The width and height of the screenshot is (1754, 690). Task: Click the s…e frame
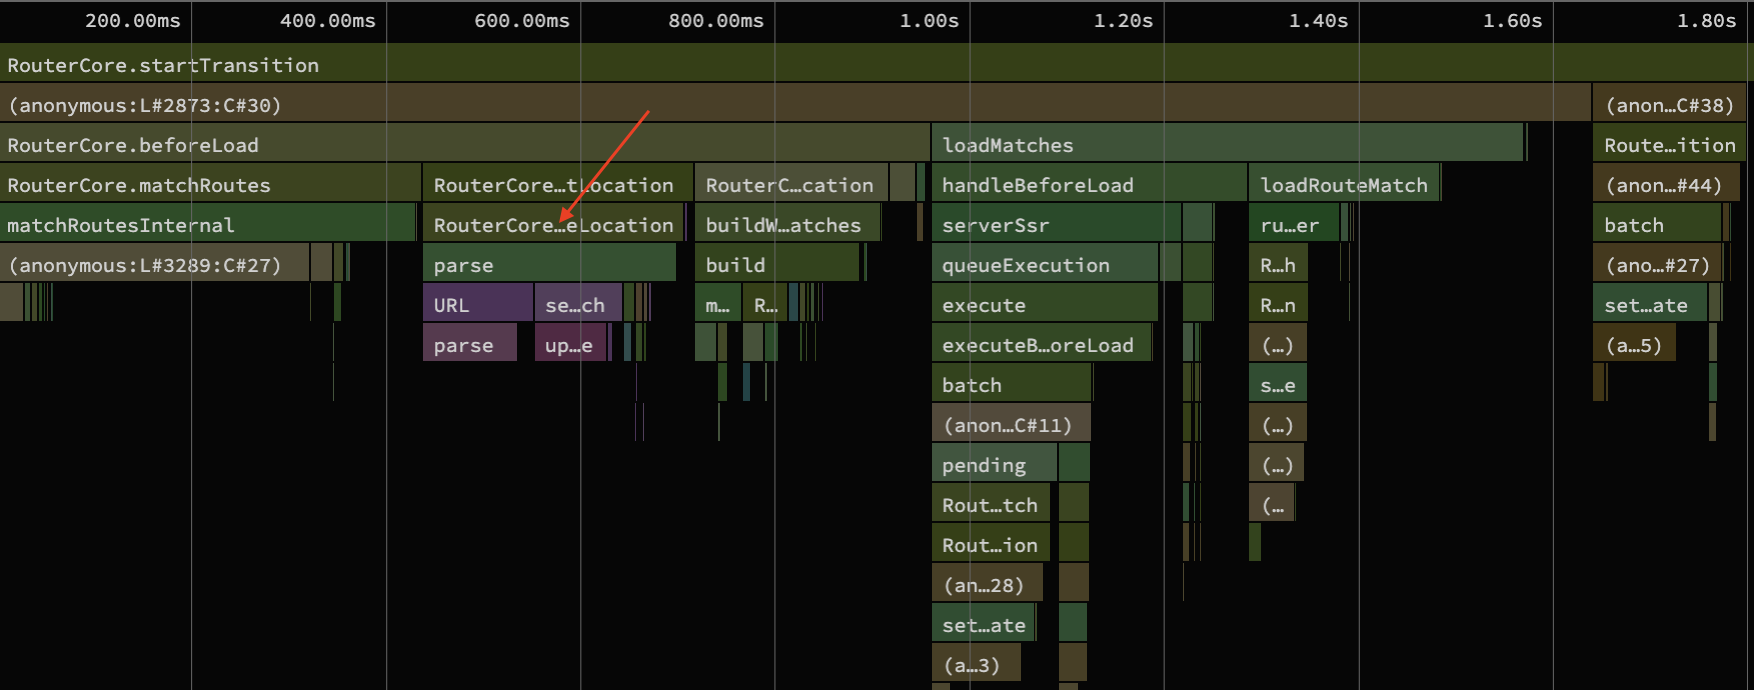1278,384
